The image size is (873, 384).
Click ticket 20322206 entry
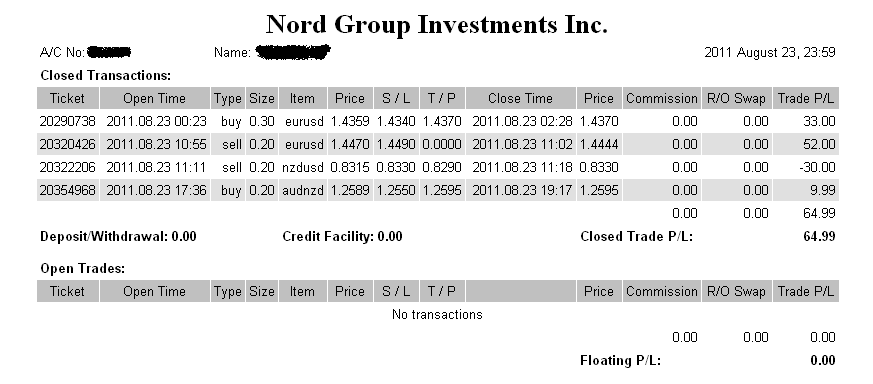coord(67,168)
